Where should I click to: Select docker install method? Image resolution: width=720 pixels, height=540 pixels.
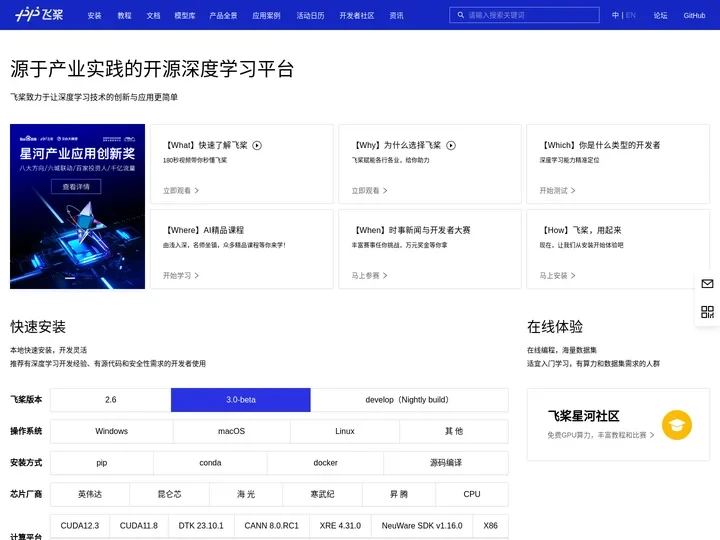click(x=325, y=463)
